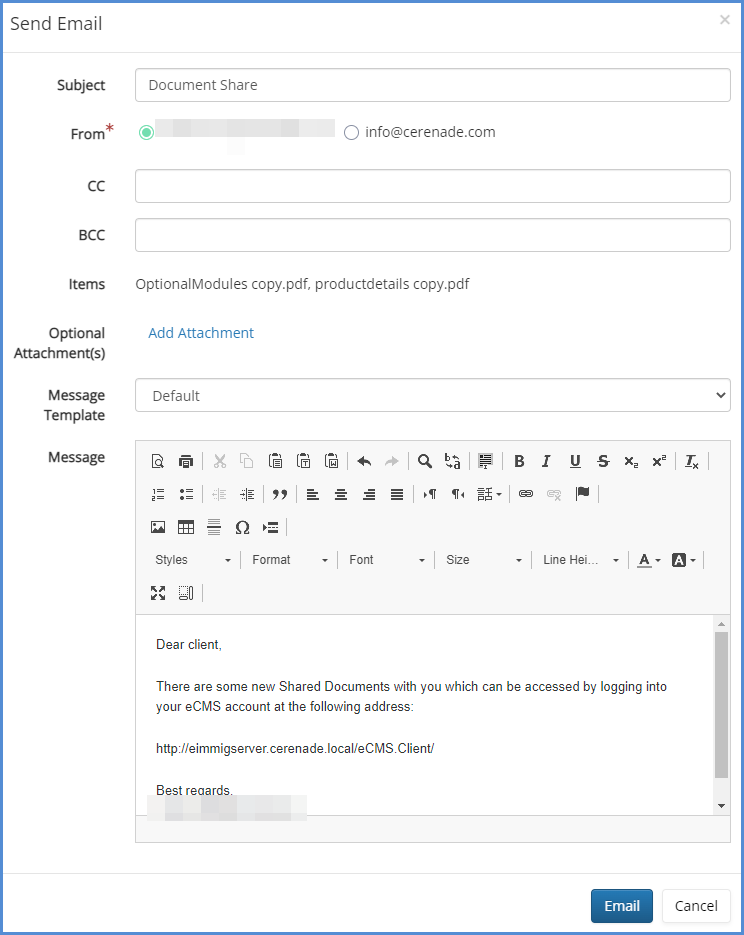Click the Bold formatting icon
The height and width of the screenshot is (935, 744).
[x=519, y=461]
